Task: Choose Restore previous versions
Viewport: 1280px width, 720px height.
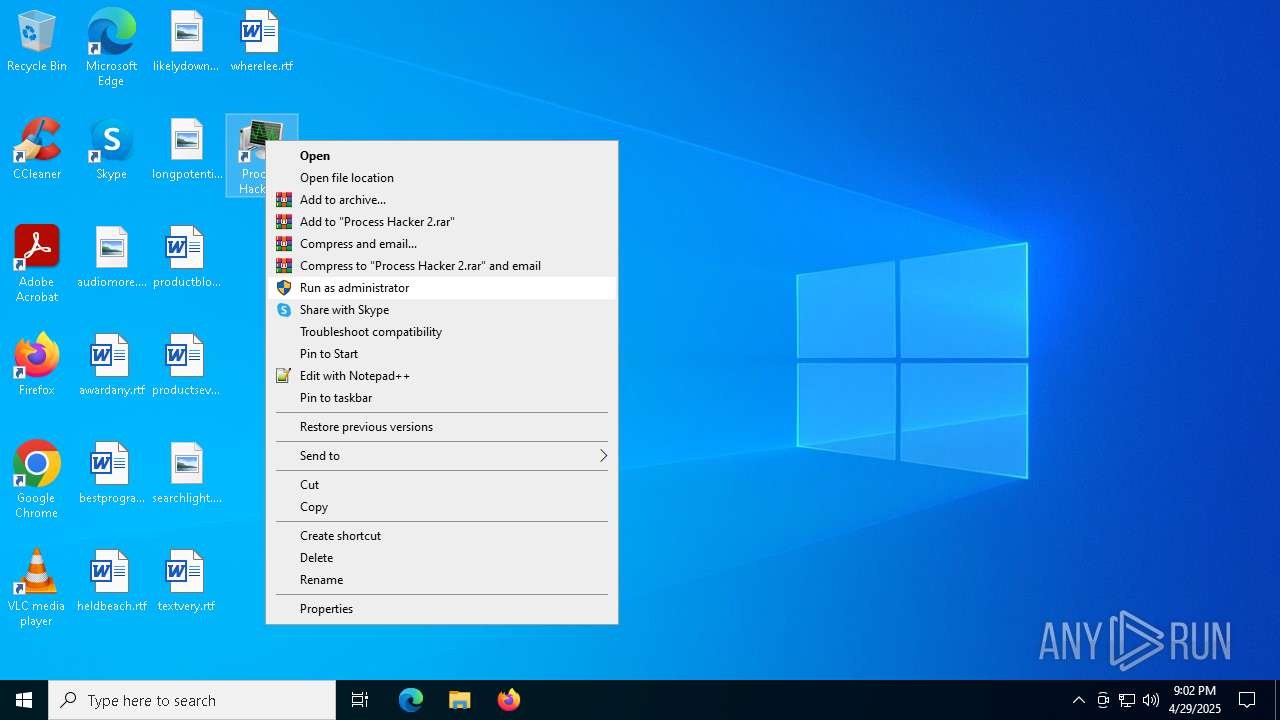Action: (442, 427)
